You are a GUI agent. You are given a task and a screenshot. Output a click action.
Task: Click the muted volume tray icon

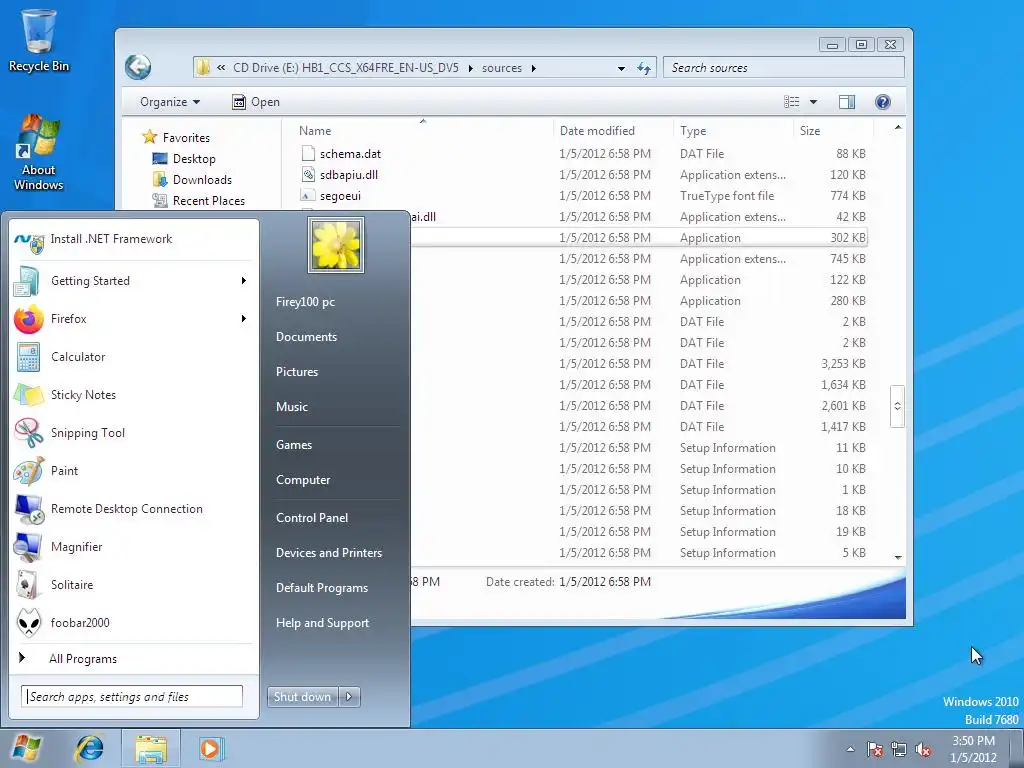(923, 750)
